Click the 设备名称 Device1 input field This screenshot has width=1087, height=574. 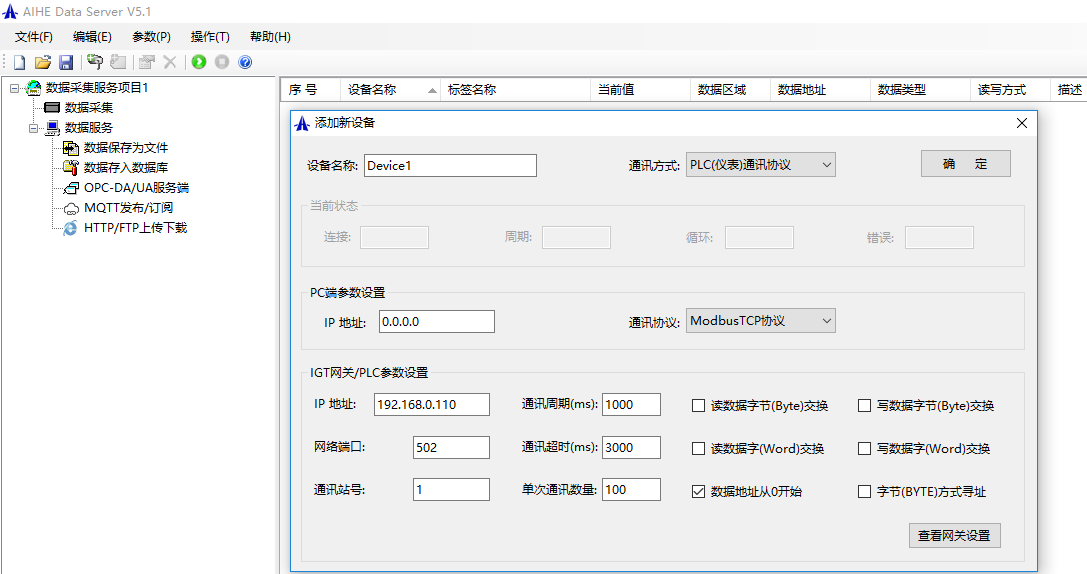(x=450, y=166)
